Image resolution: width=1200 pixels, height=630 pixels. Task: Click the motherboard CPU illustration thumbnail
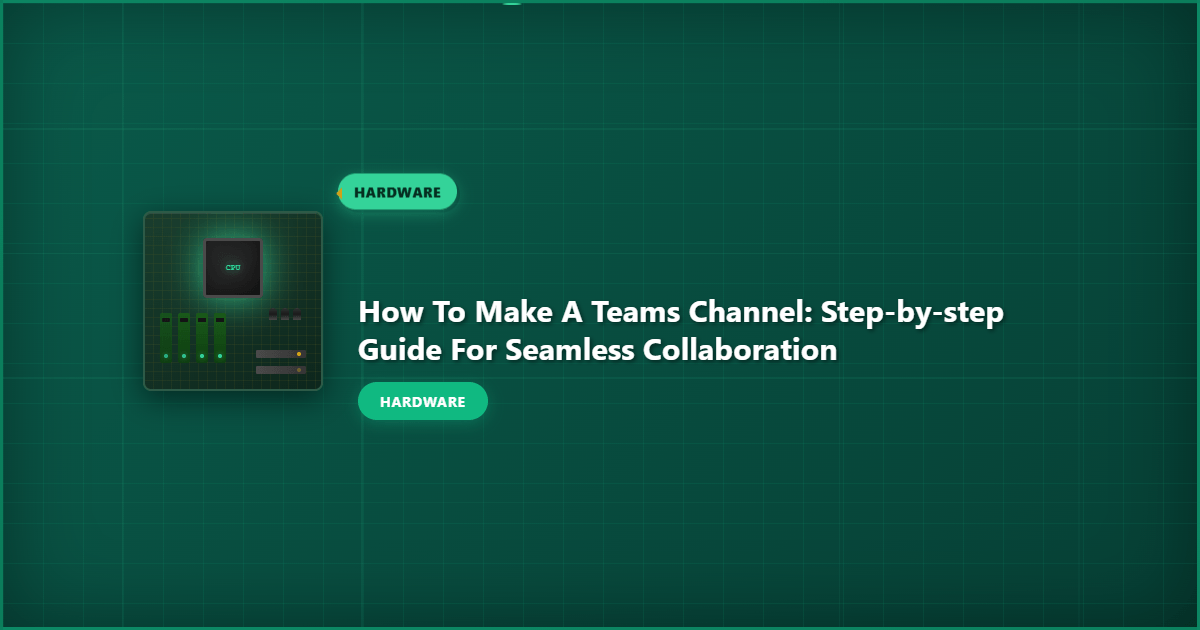[x=233, y=301]
